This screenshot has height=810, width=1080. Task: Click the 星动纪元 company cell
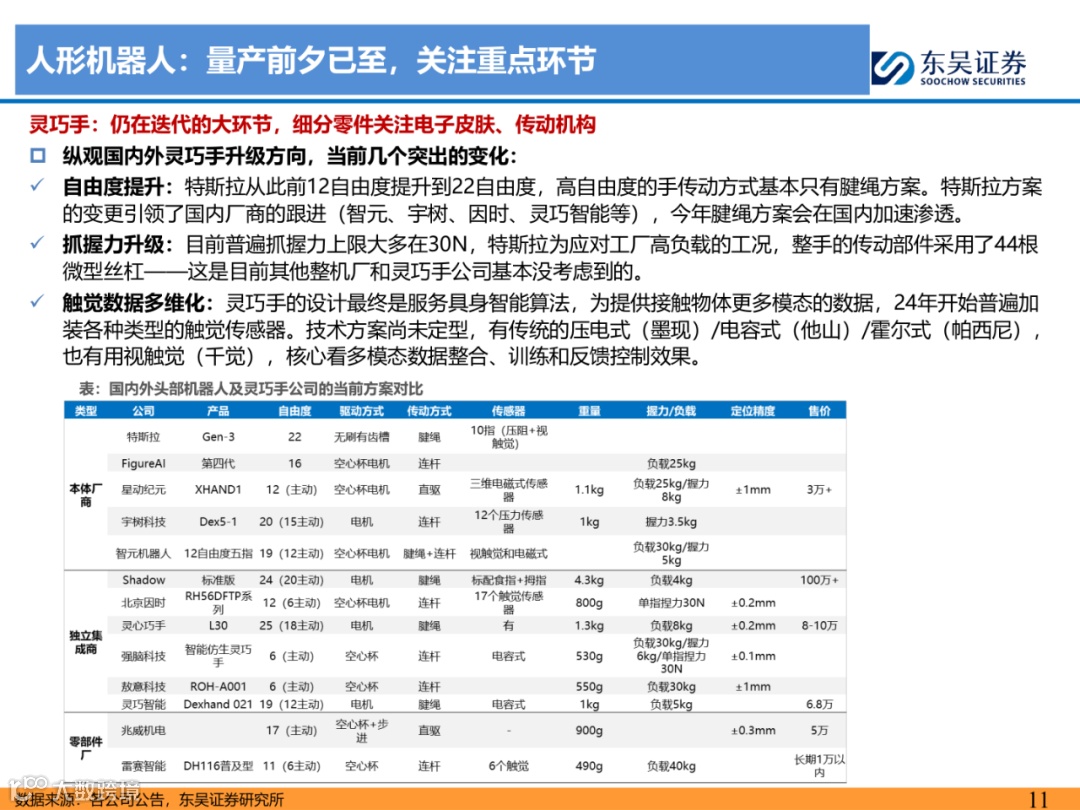point(143,490)
